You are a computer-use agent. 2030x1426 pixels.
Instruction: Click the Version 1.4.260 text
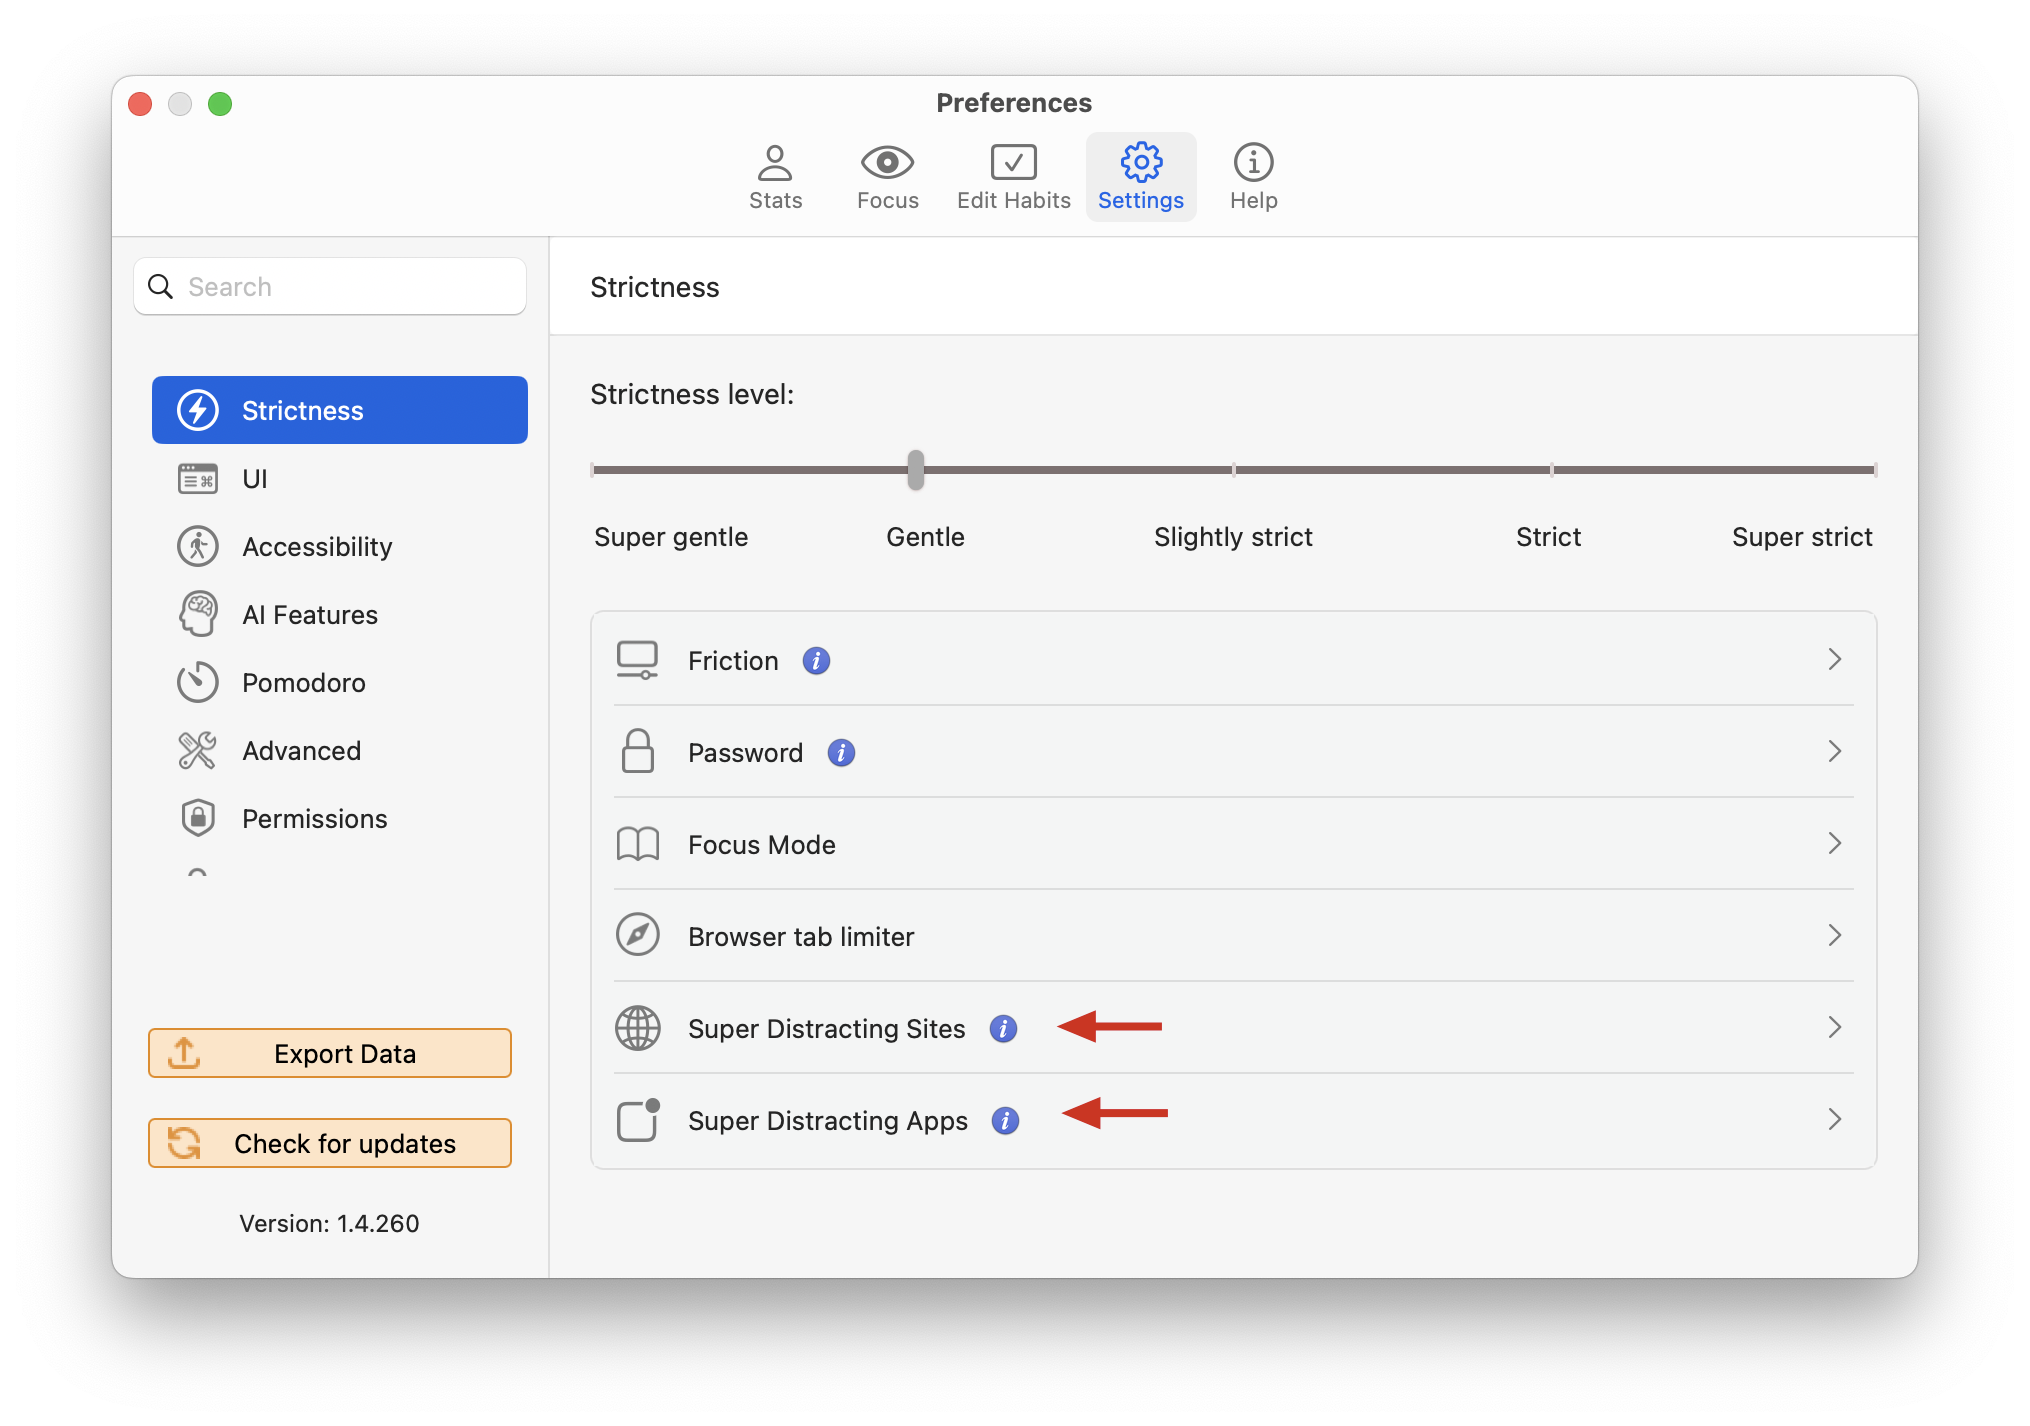point(329,1224)
